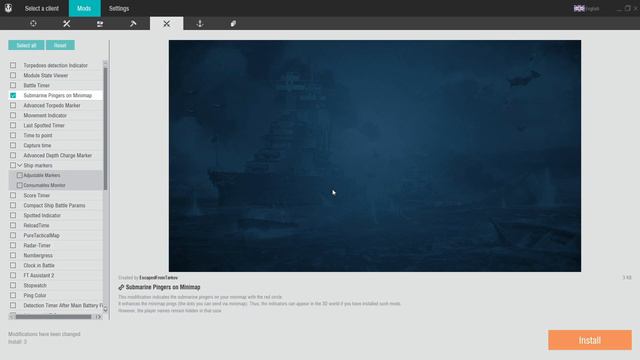This screenshot has height=360, width=640.
Task: Click the Select all button
Action: (26, 45)
